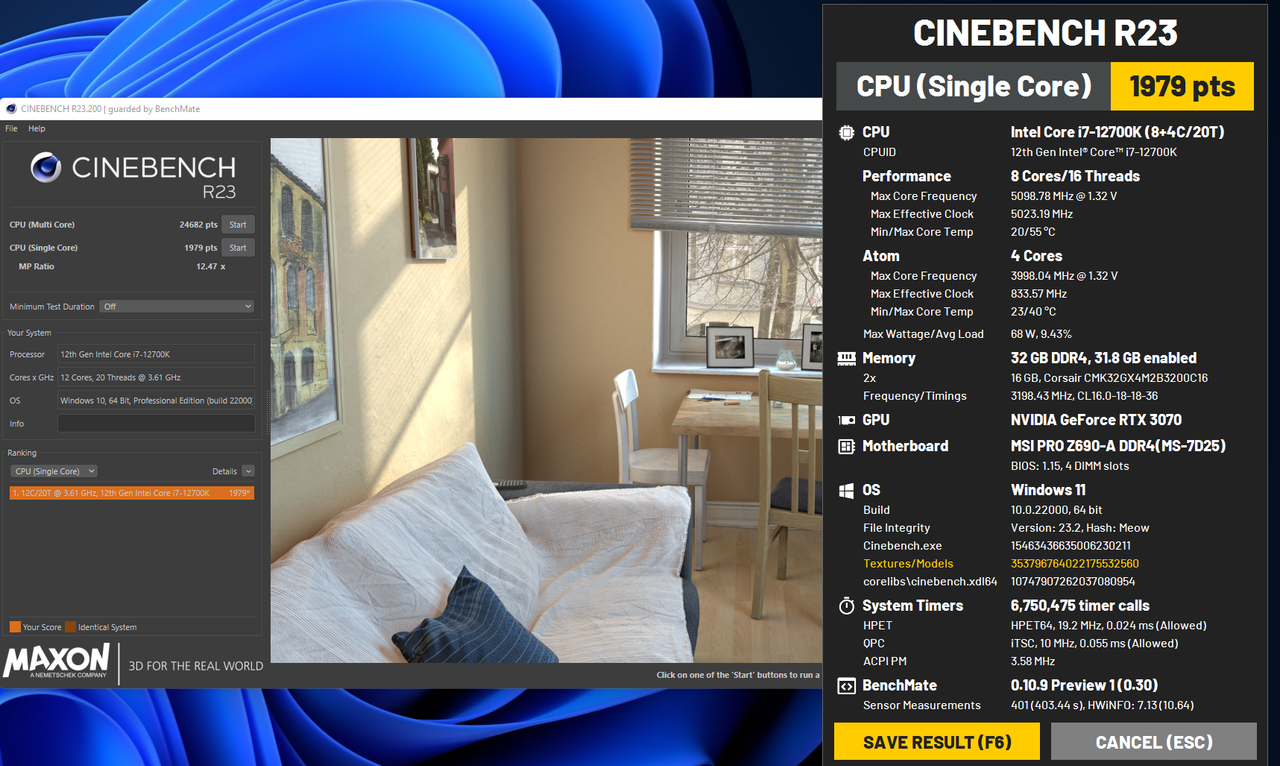This screenshot has width=1280, height=766.
Task: Click the GPU card icon
Action: pos(847,420)
